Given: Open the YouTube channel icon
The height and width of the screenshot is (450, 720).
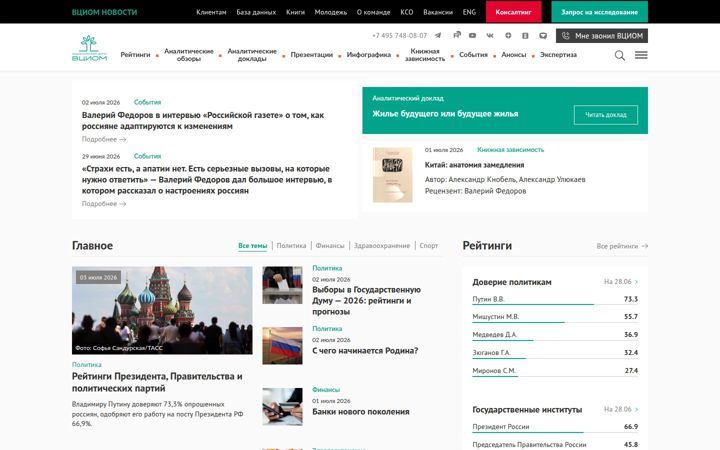Looking at the screenshot, I should coord(472,35).
